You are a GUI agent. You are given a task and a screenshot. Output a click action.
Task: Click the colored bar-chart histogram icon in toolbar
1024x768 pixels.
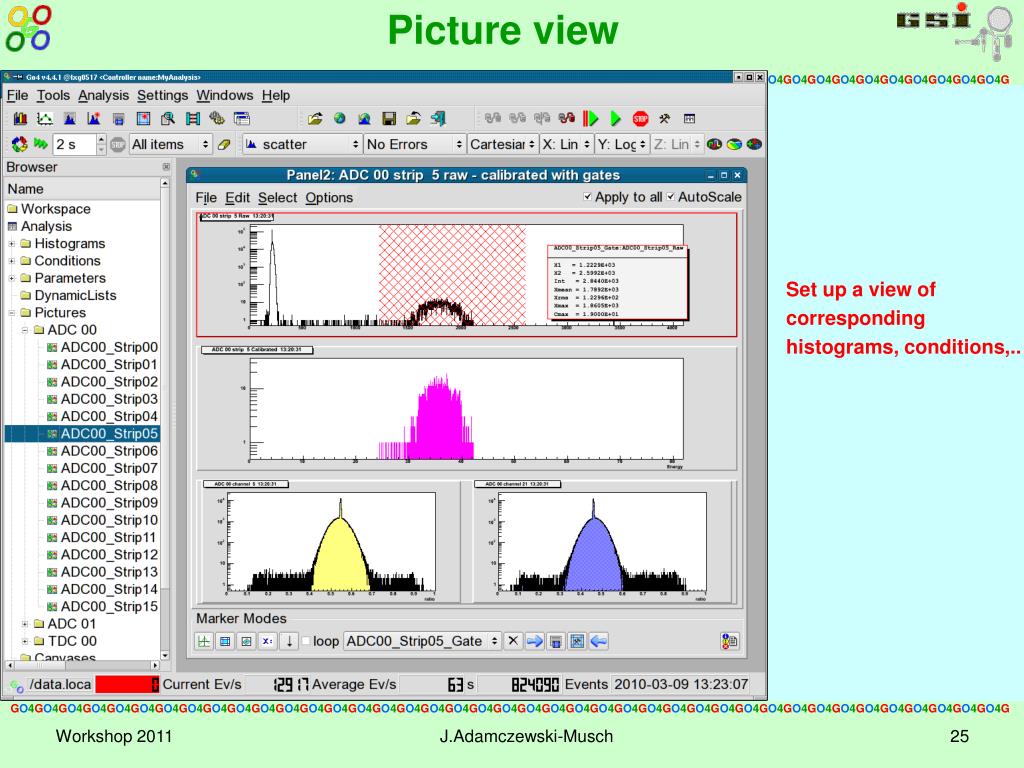pyautogui.click(x=20, y=119)
